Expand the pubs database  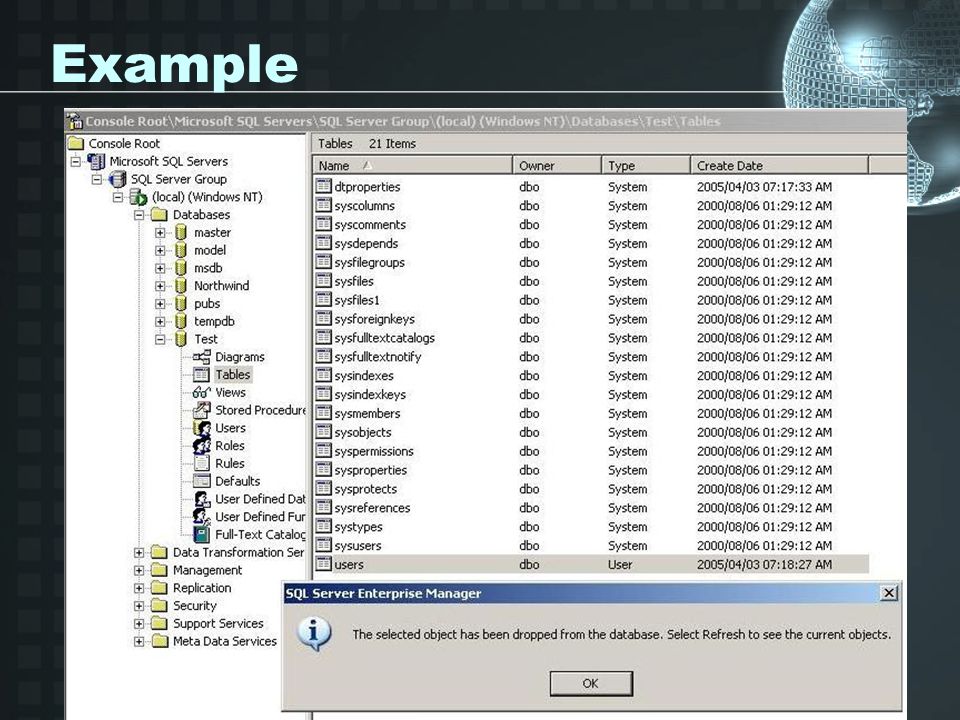coord(160,304)
